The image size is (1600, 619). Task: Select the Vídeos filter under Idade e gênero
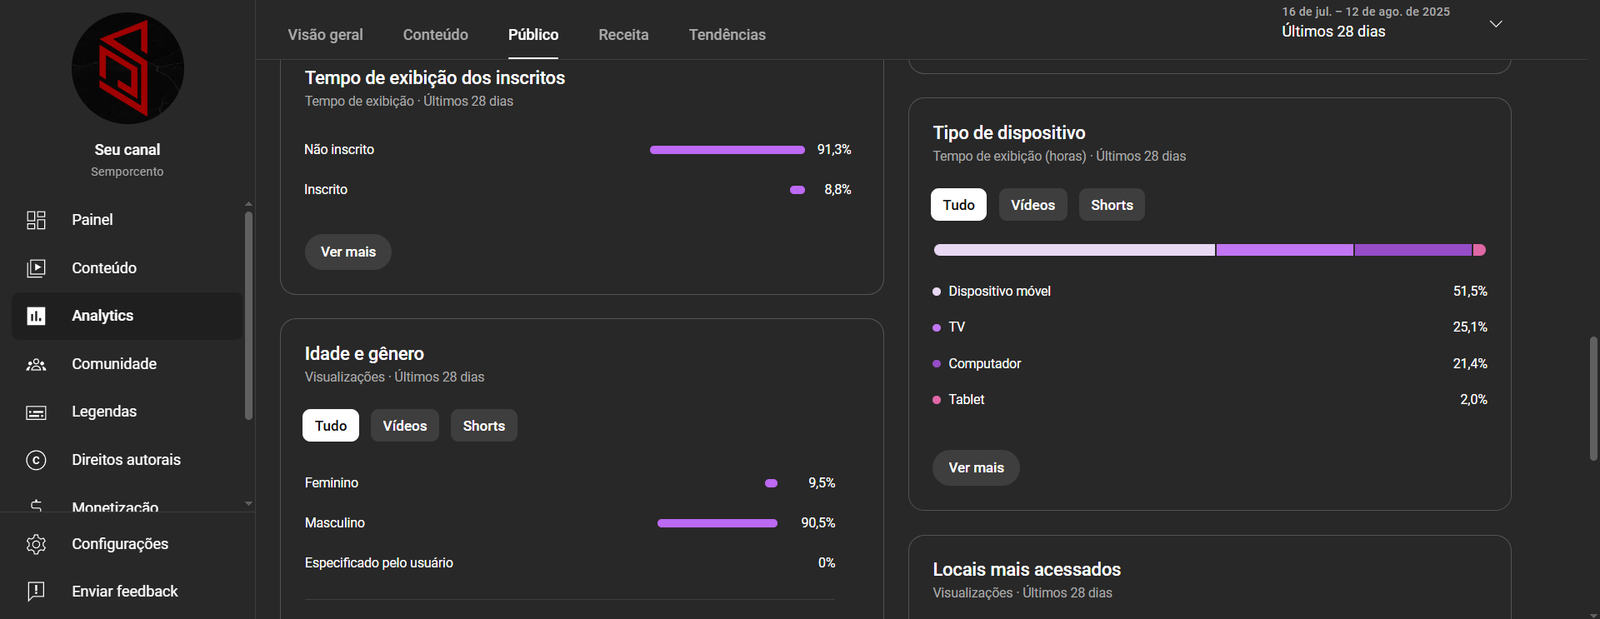(404, 426)
